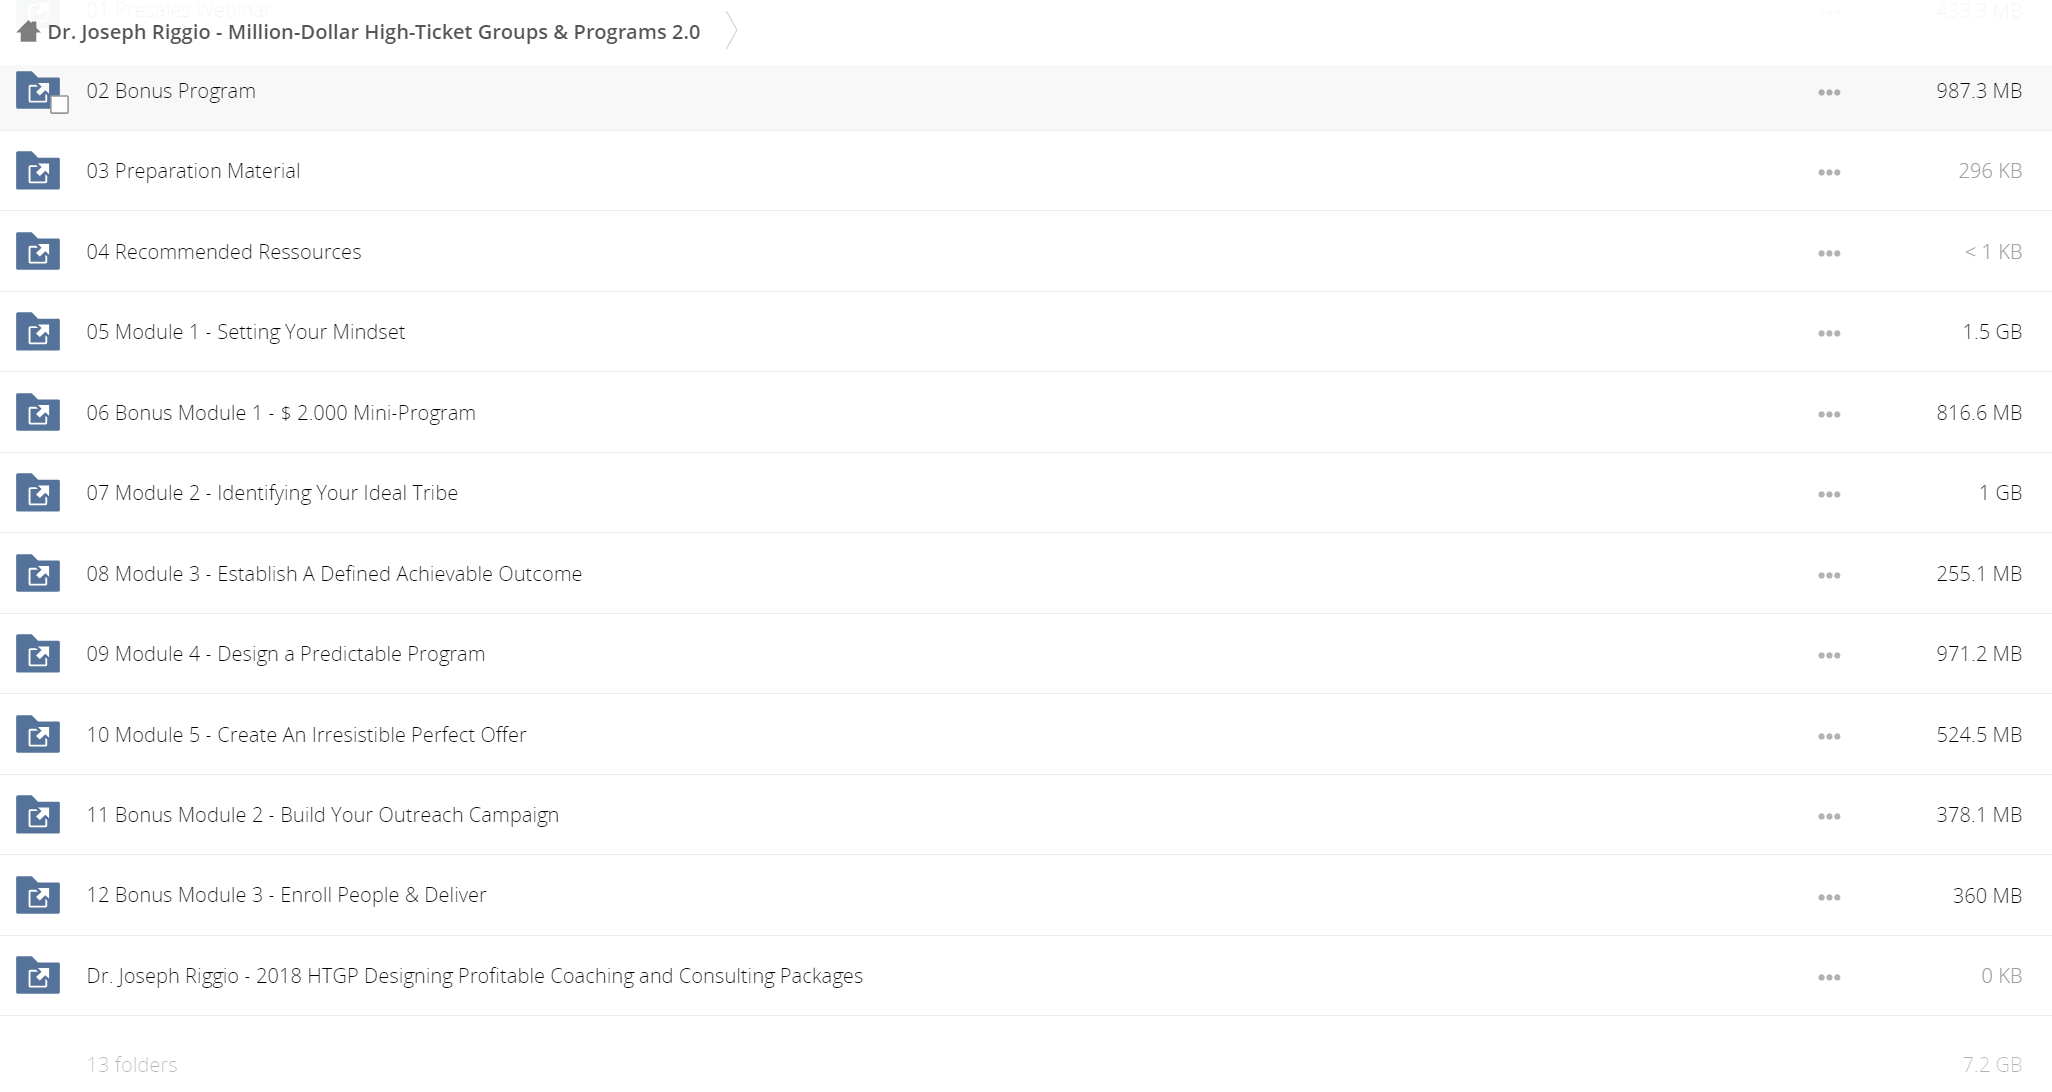The height and width of the screenshot is (1092, 2052).
Task: Open 06 Bonus Module 1 Mini-Program folder
Action: 281,413
